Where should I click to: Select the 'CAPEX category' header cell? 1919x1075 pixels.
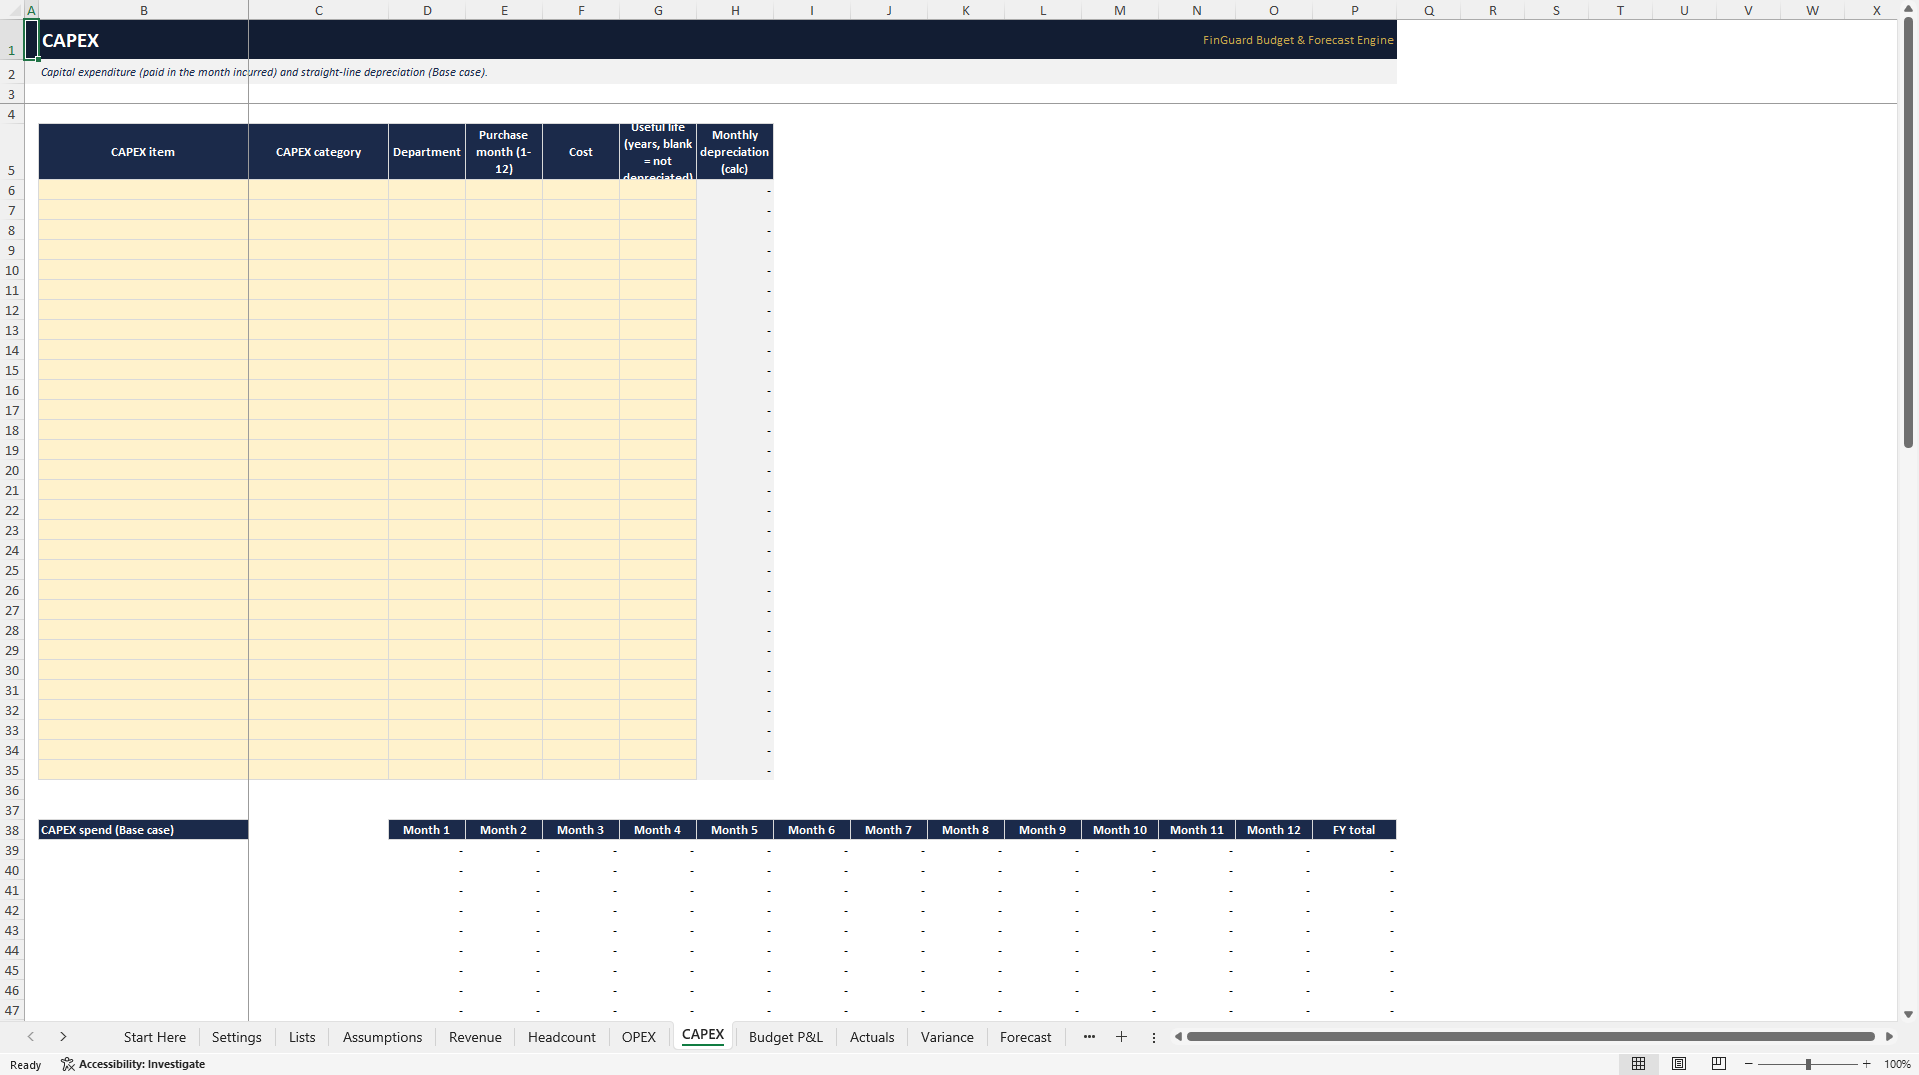coord(319,152)
